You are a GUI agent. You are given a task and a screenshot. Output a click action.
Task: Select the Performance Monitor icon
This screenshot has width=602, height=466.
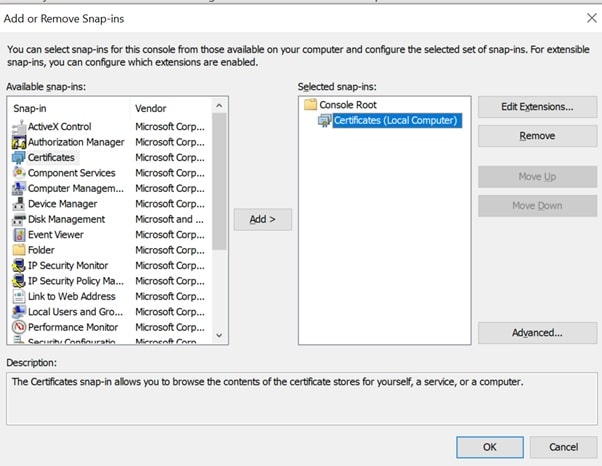click(19, 327)
